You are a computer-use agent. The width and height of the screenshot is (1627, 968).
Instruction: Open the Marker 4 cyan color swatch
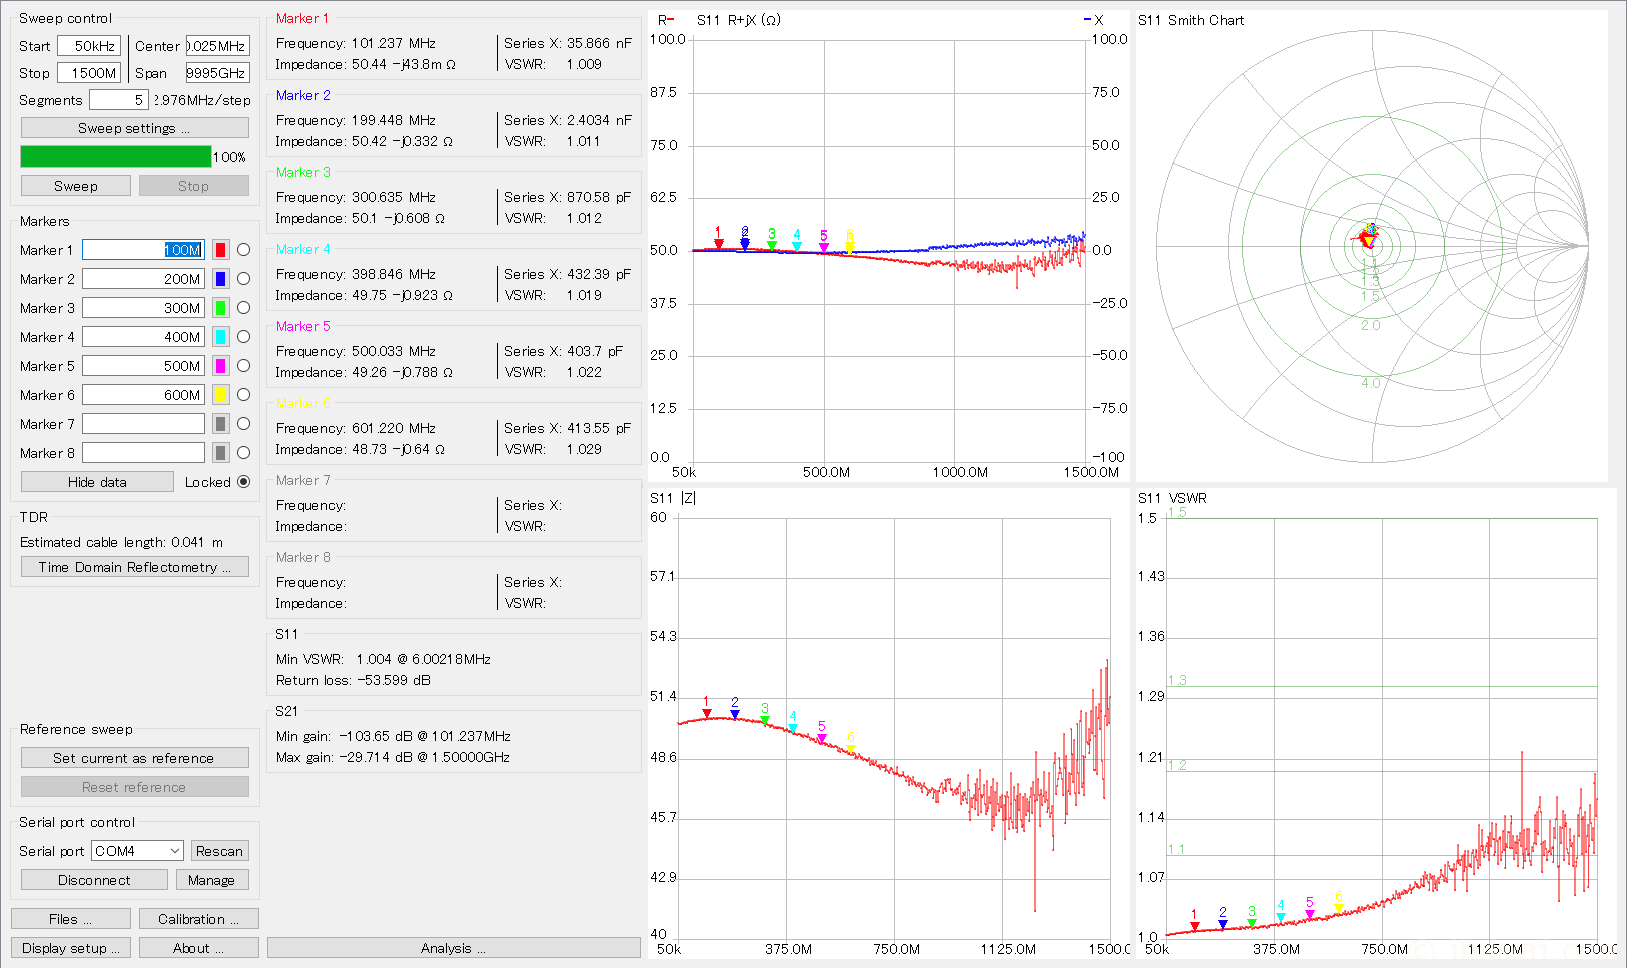pos(221,337)
